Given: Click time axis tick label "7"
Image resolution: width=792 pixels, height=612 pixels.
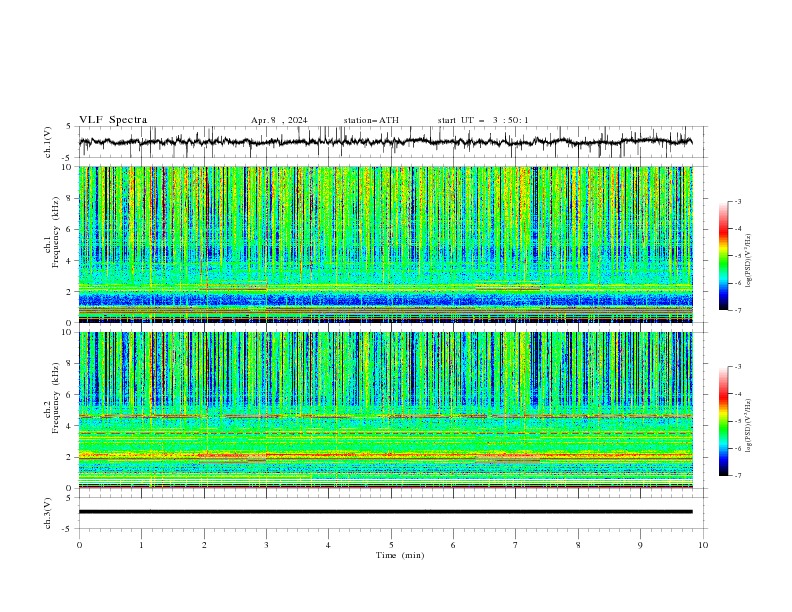Looking at the screenshot, I should (516, 545).
